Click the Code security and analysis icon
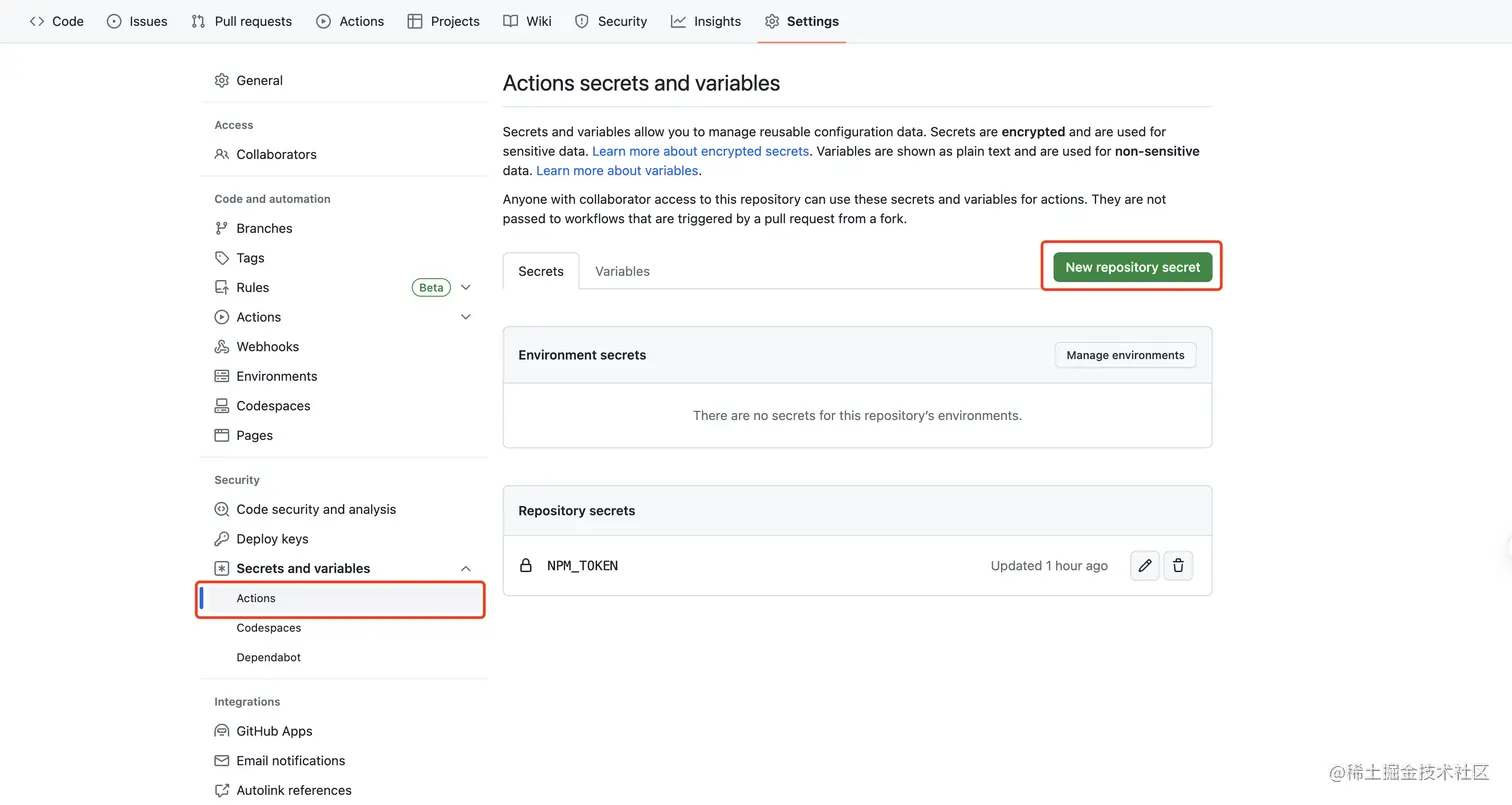Image resolution: width=1512 pixels, height=805 pixels. pyautogui.click(x=222, y=510)
